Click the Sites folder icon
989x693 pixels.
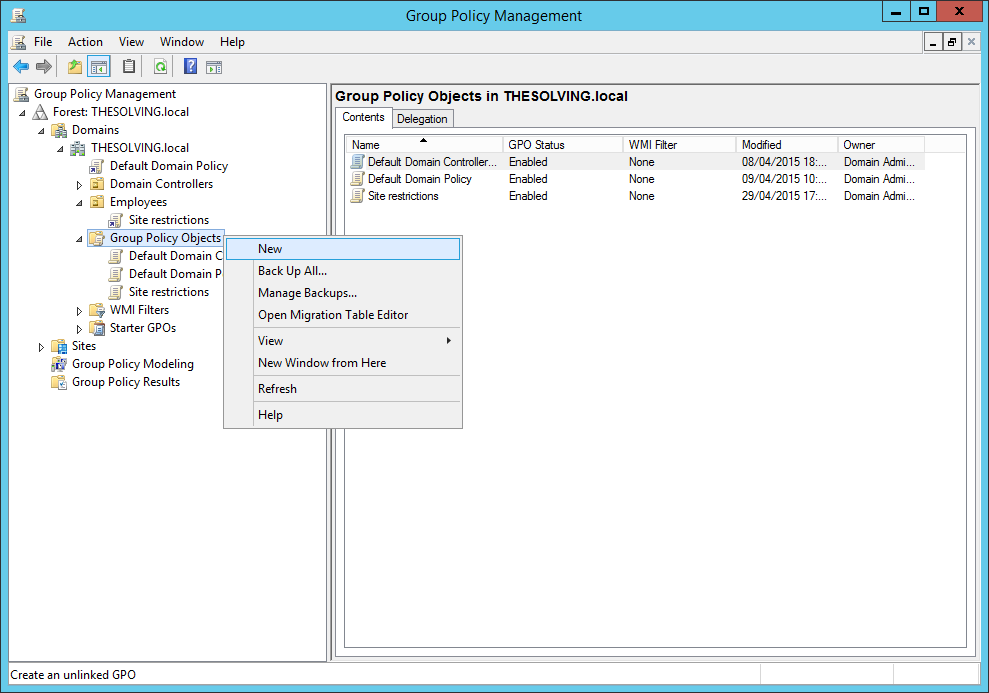pyautogui.click(x=59, y=346)
